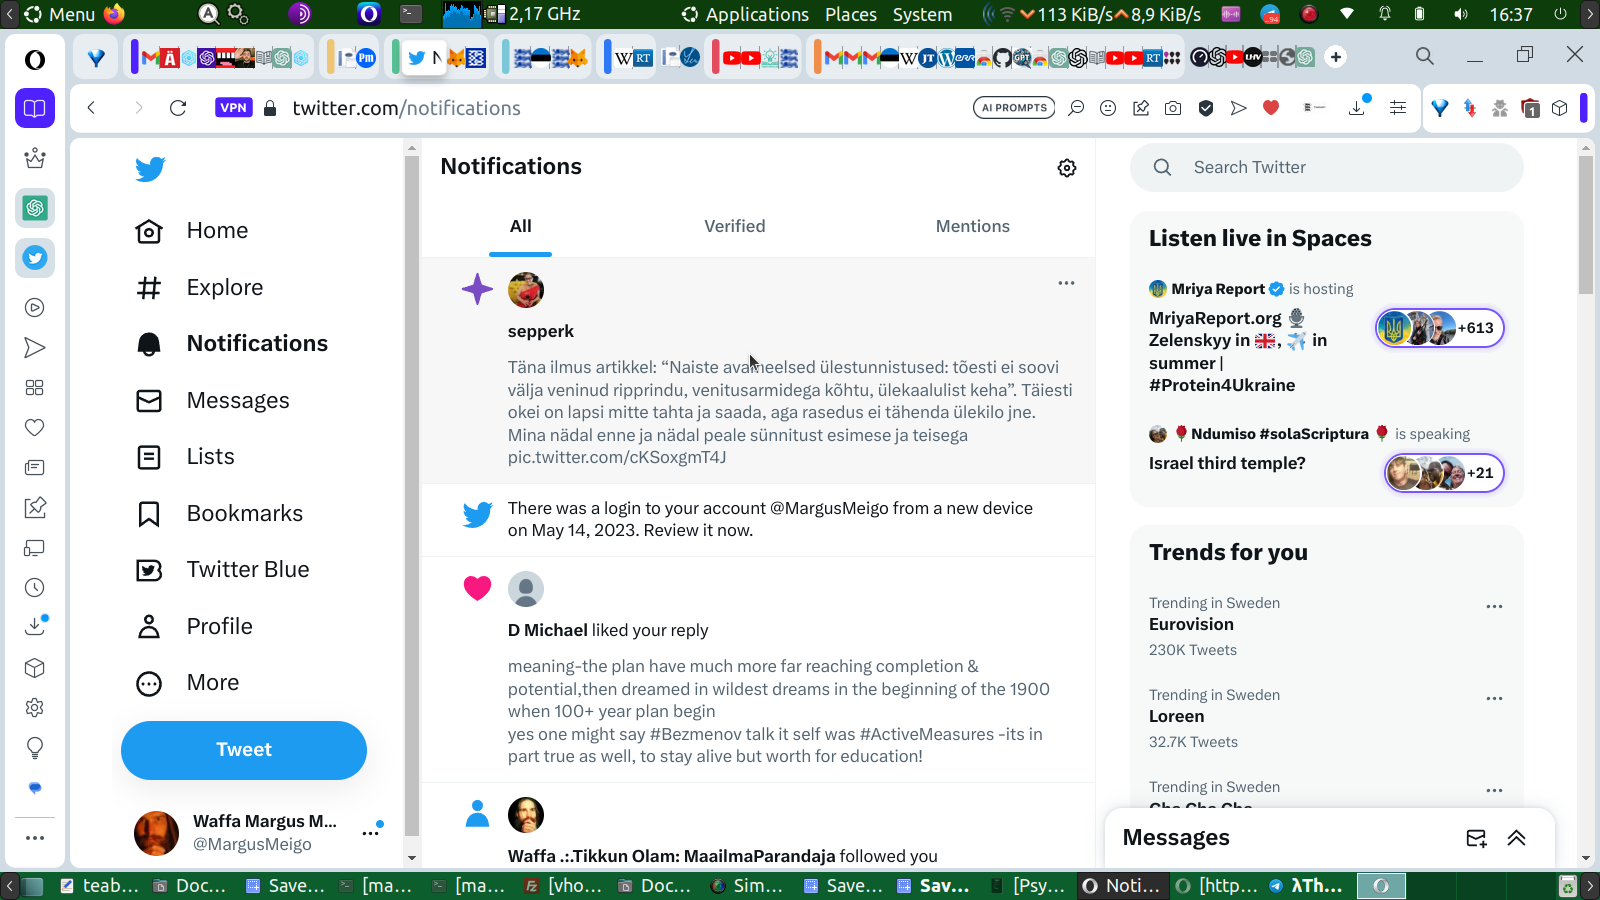Viewport: 1600px width, 900px height.
Task: Click the Search Twitter field
Action: (1327, 168)
